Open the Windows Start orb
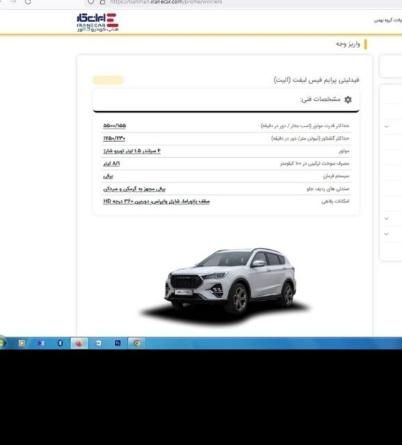This screenshot has width=402, height=445. click(2, 343)
